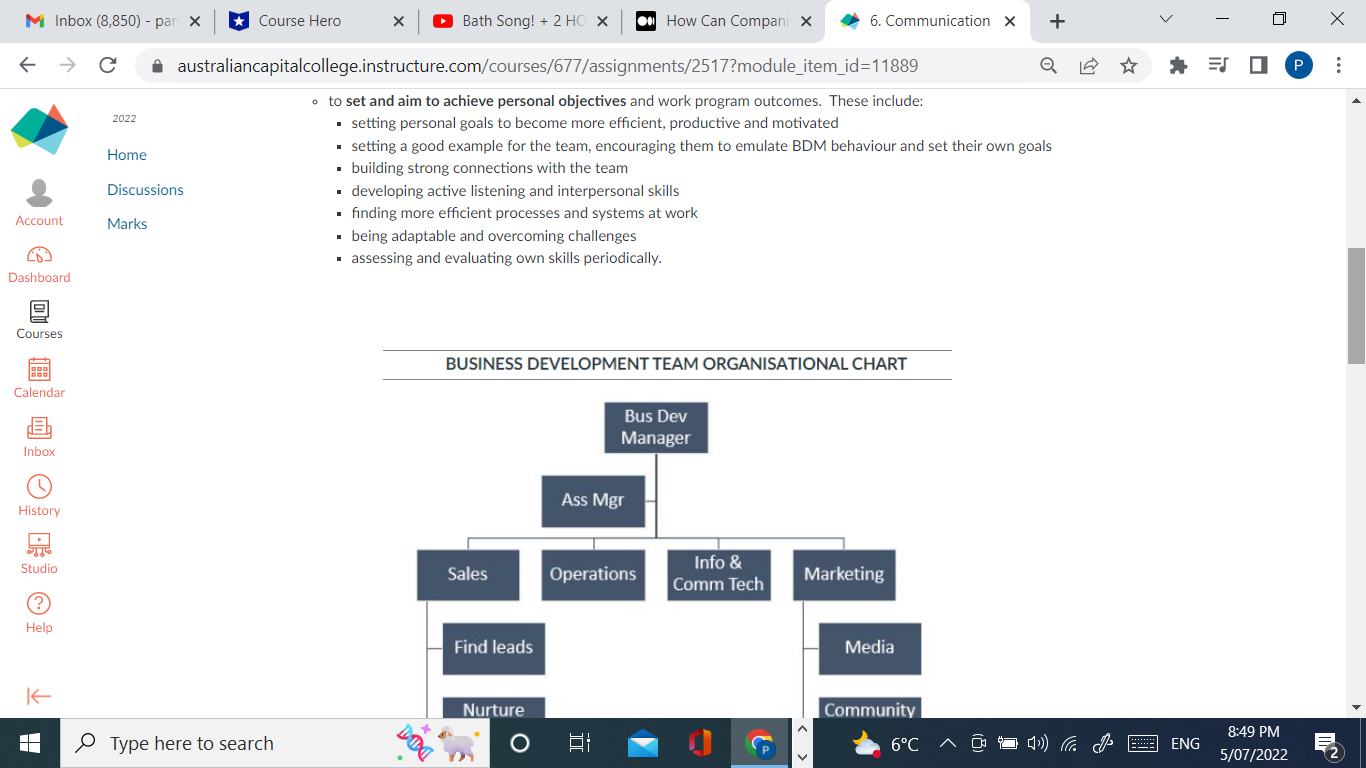This screenshot has width=1366, height=768.
Task: Collapse the global navigation with the arrow
Action: [39, 696]
